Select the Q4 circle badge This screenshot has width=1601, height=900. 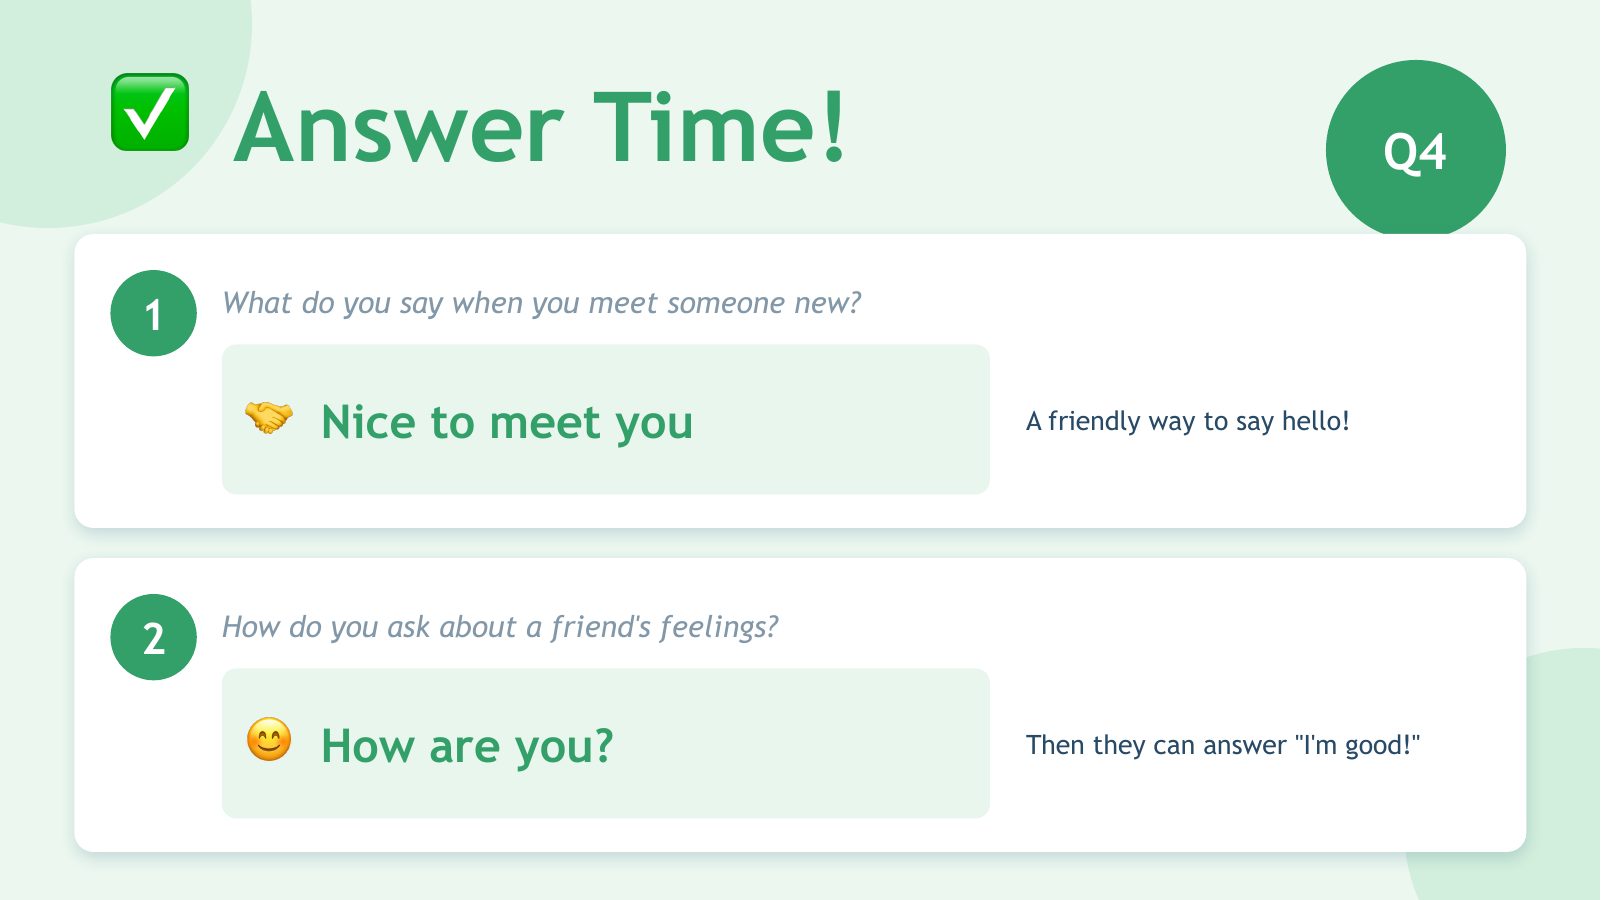(1415, 150)
